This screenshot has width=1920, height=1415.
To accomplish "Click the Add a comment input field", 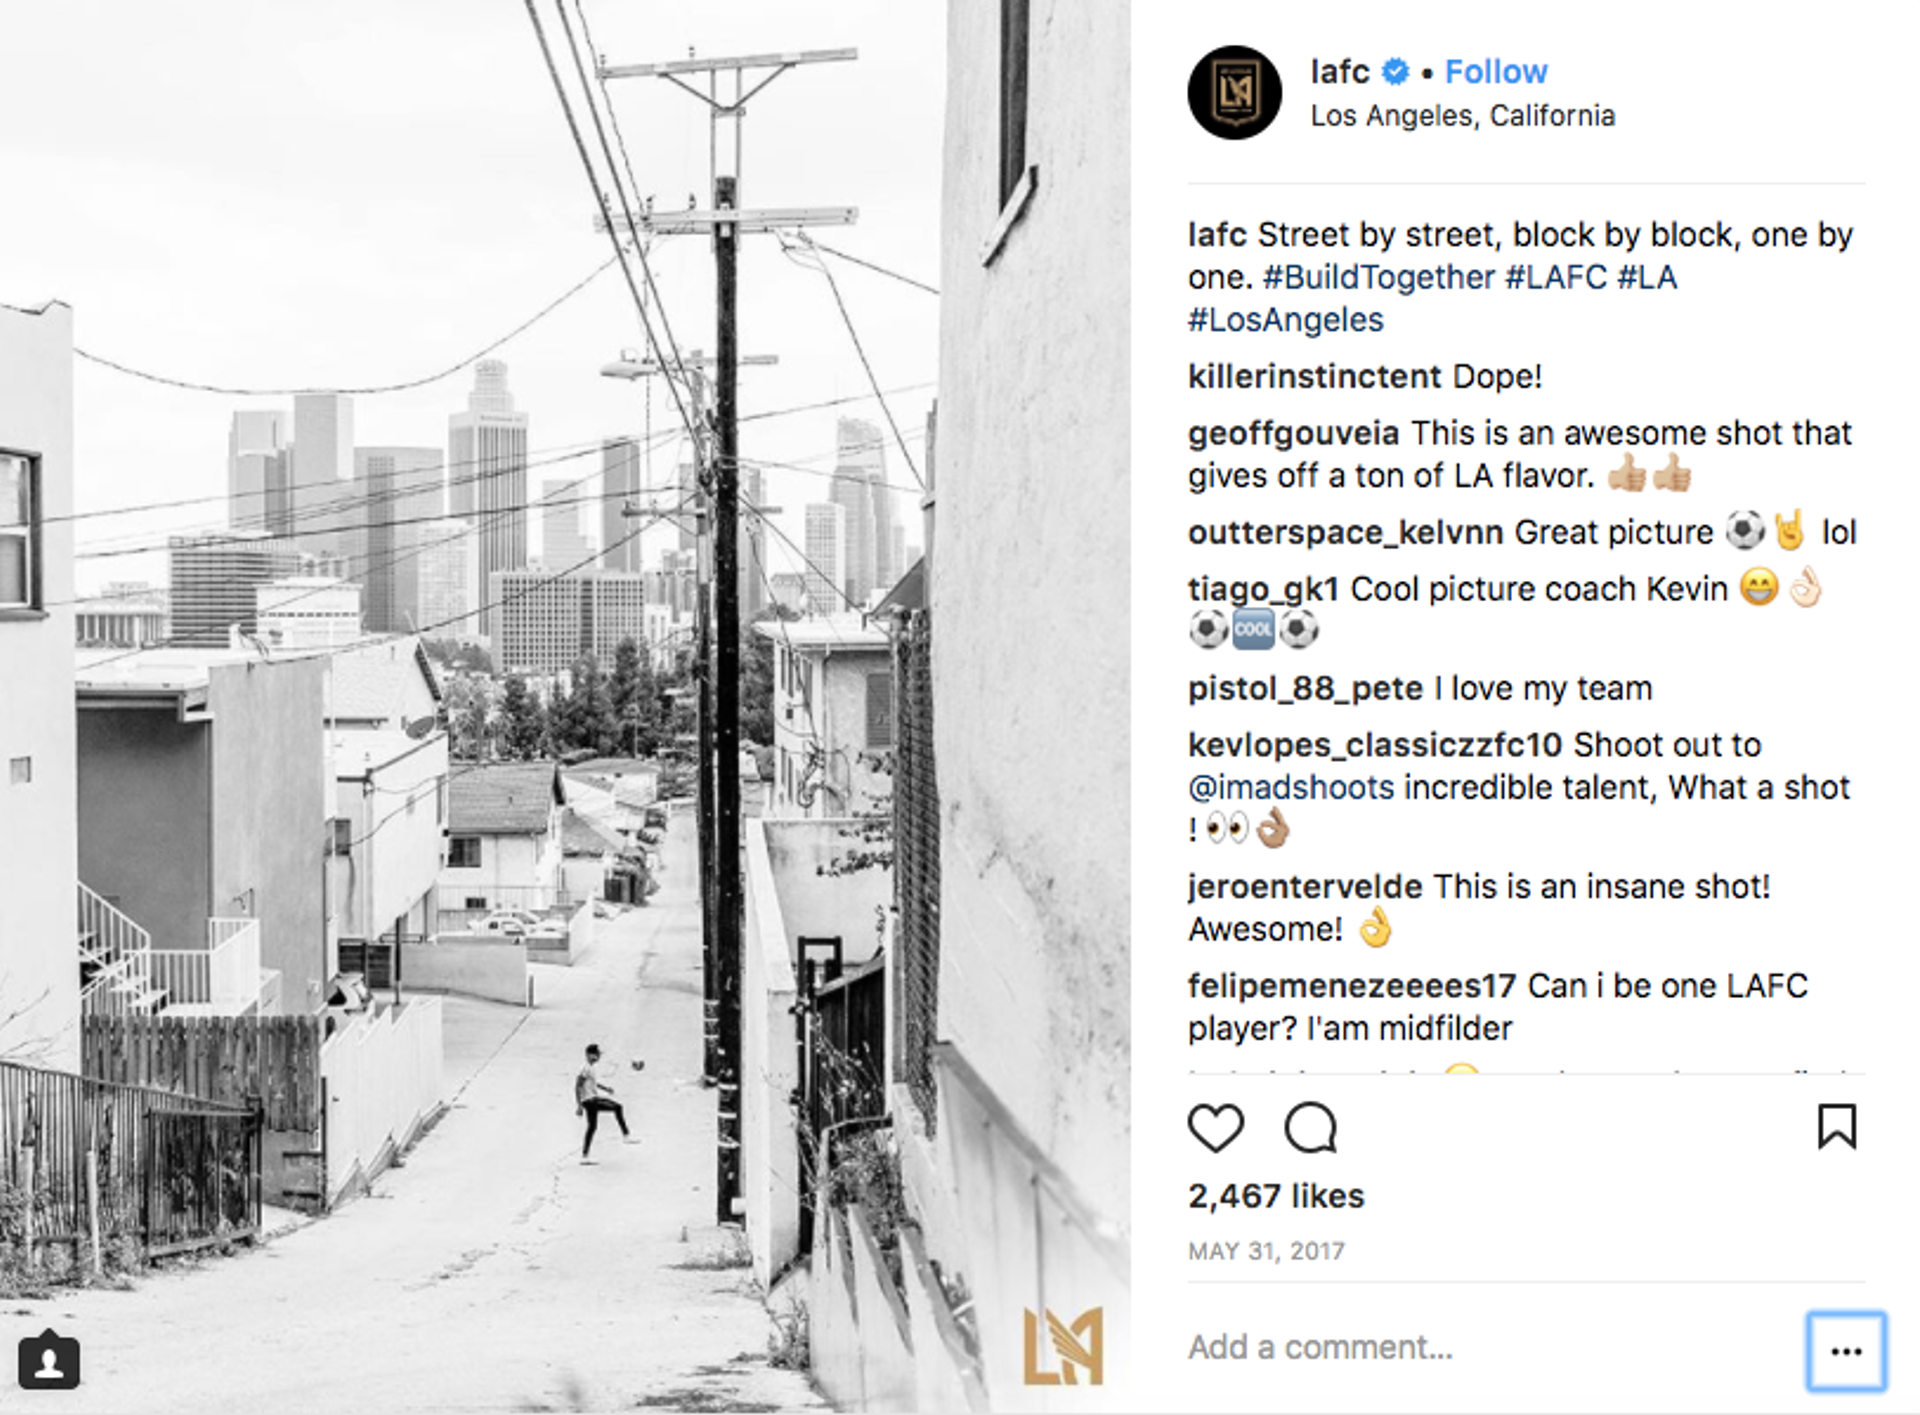I will tap(1490, 1348).
